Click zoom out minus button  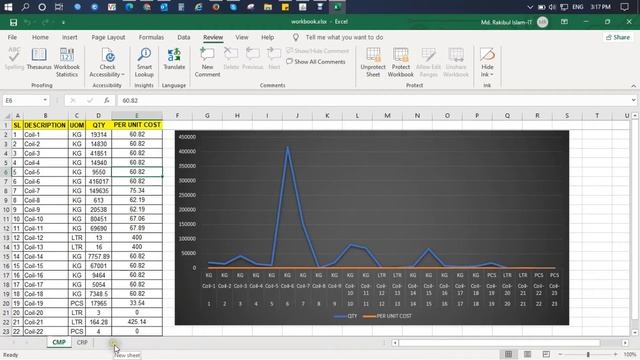[560, 354]
